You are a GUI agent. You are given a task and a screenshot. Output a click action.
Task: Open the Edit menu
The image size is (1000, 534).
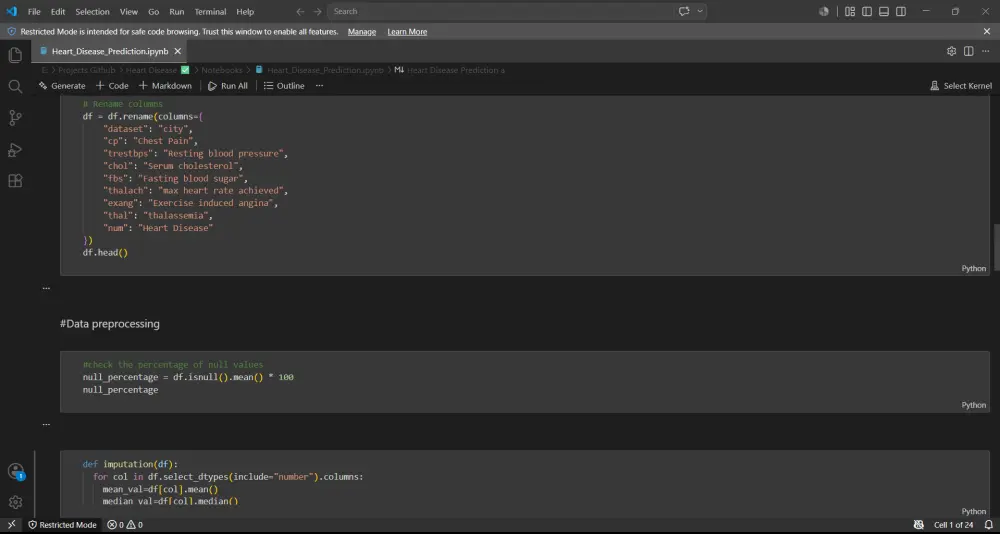pyautogui.click(x=58, y=11)
